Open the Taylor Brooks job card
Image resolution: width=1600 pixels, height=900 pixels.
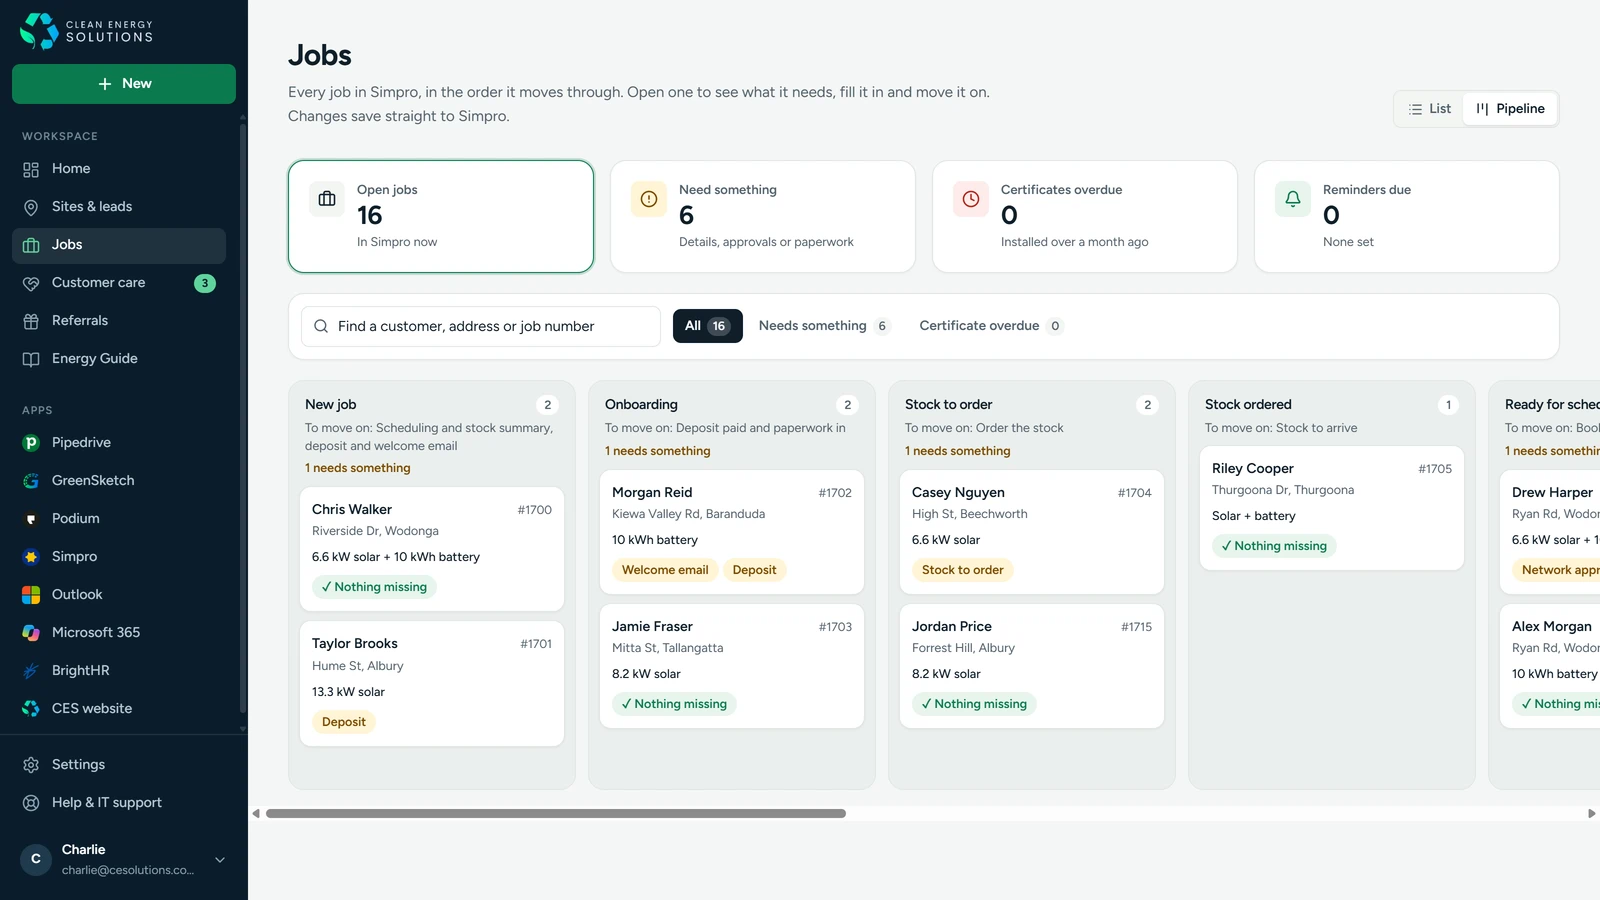pyautogui.click(x=432, y=684)
